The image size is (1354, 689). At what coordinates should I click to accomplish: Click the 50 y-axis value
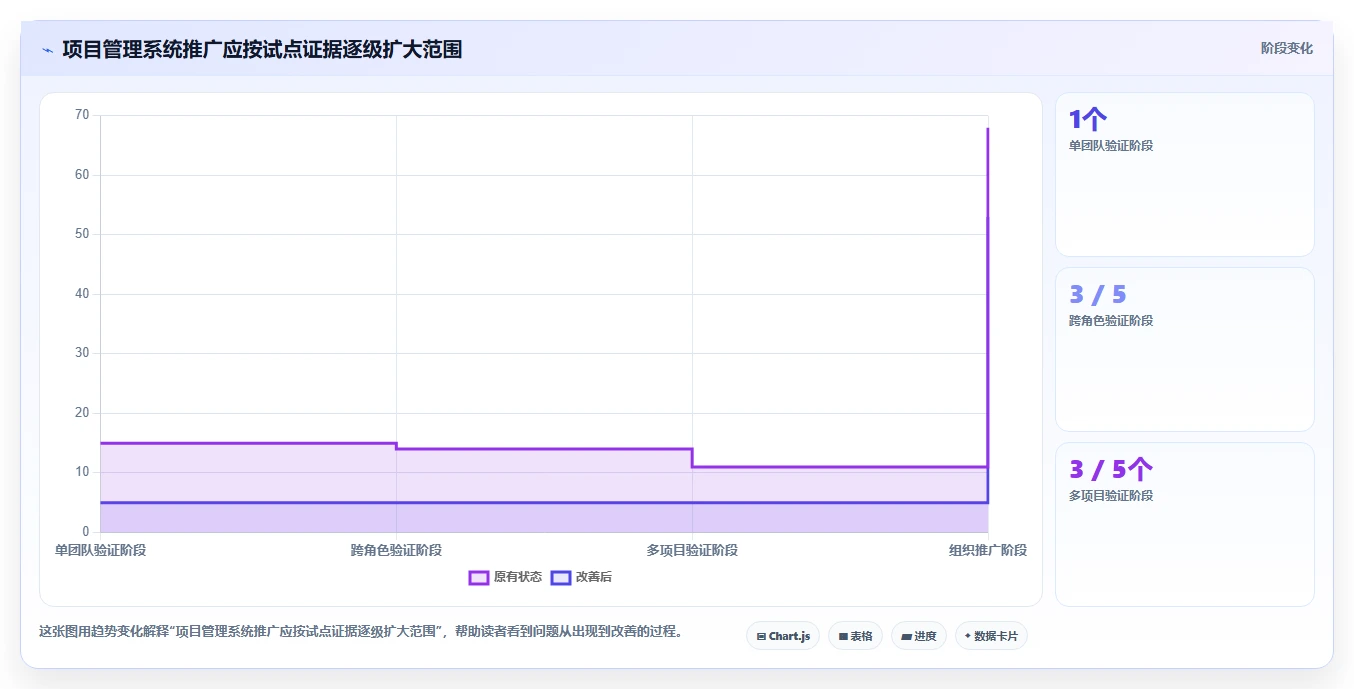(x=82, y=234)
